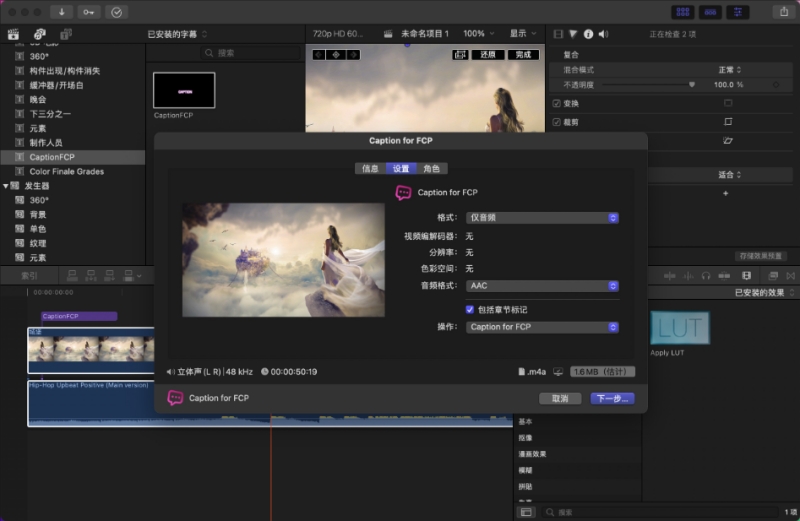Click the background tasks checkmark icon
The width and height of the screenshot is (800, 521).
[x=117, y=12]
